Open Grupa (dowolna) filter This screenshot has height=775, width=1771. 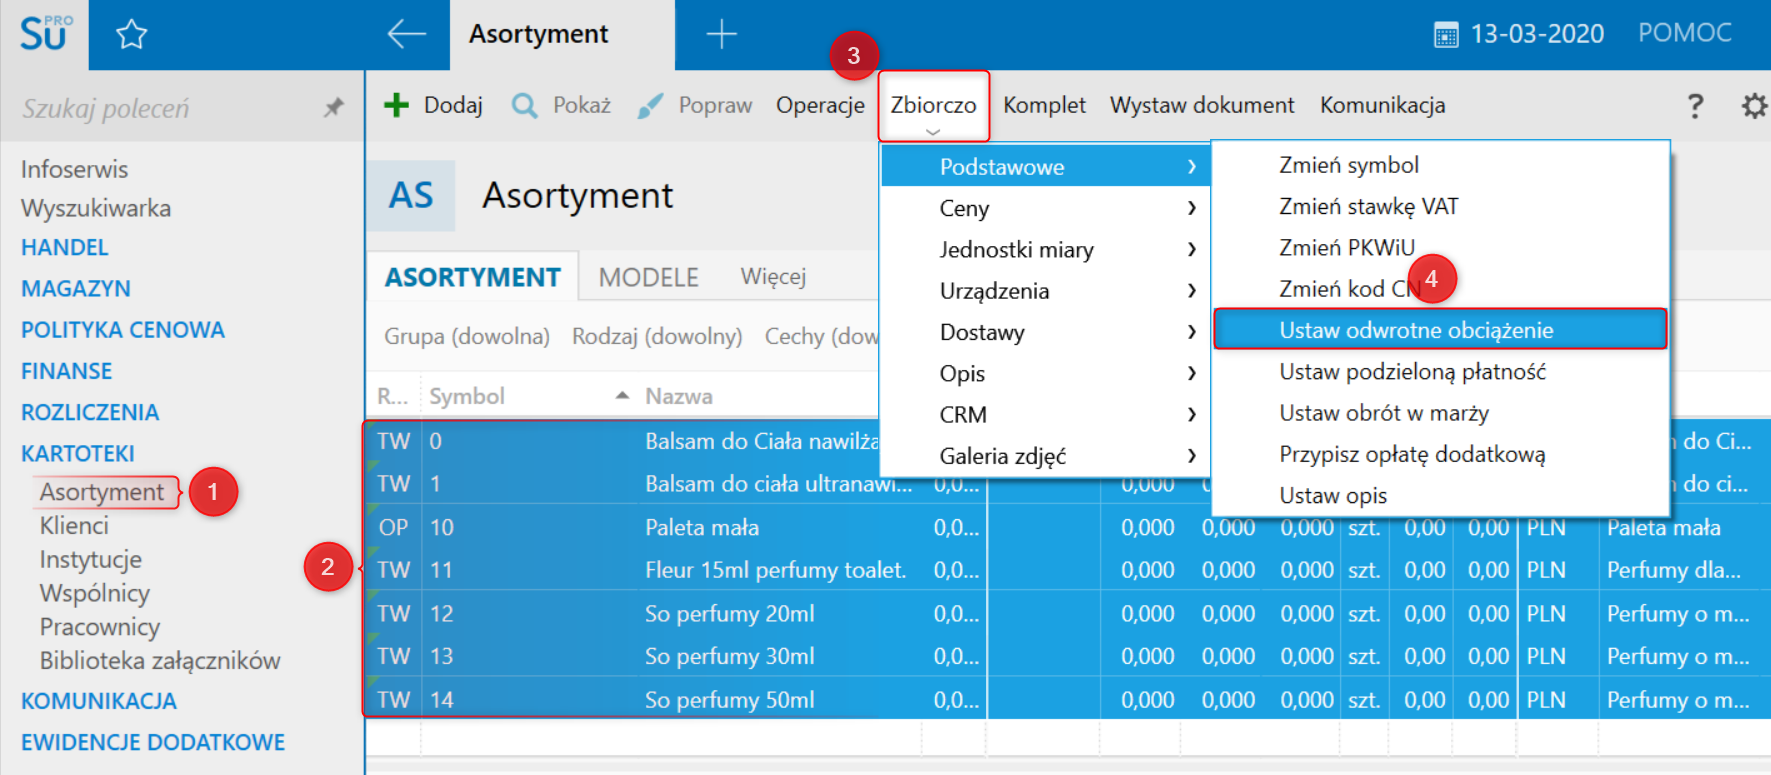pyautogui.click(x=467, y=336)
